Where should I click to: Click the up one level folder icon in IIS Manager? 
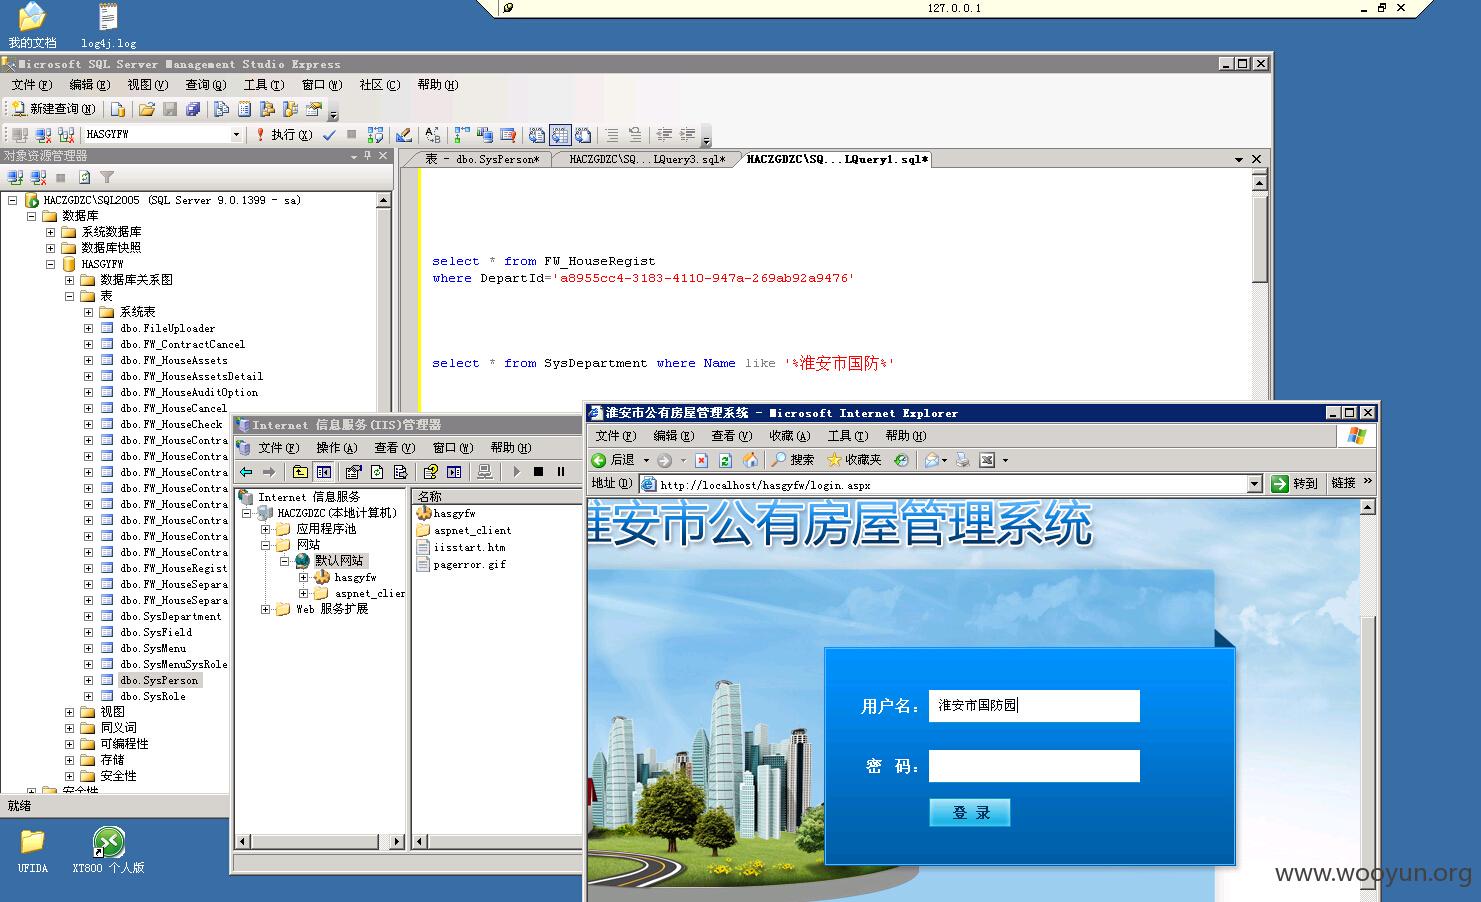[300, 472]
